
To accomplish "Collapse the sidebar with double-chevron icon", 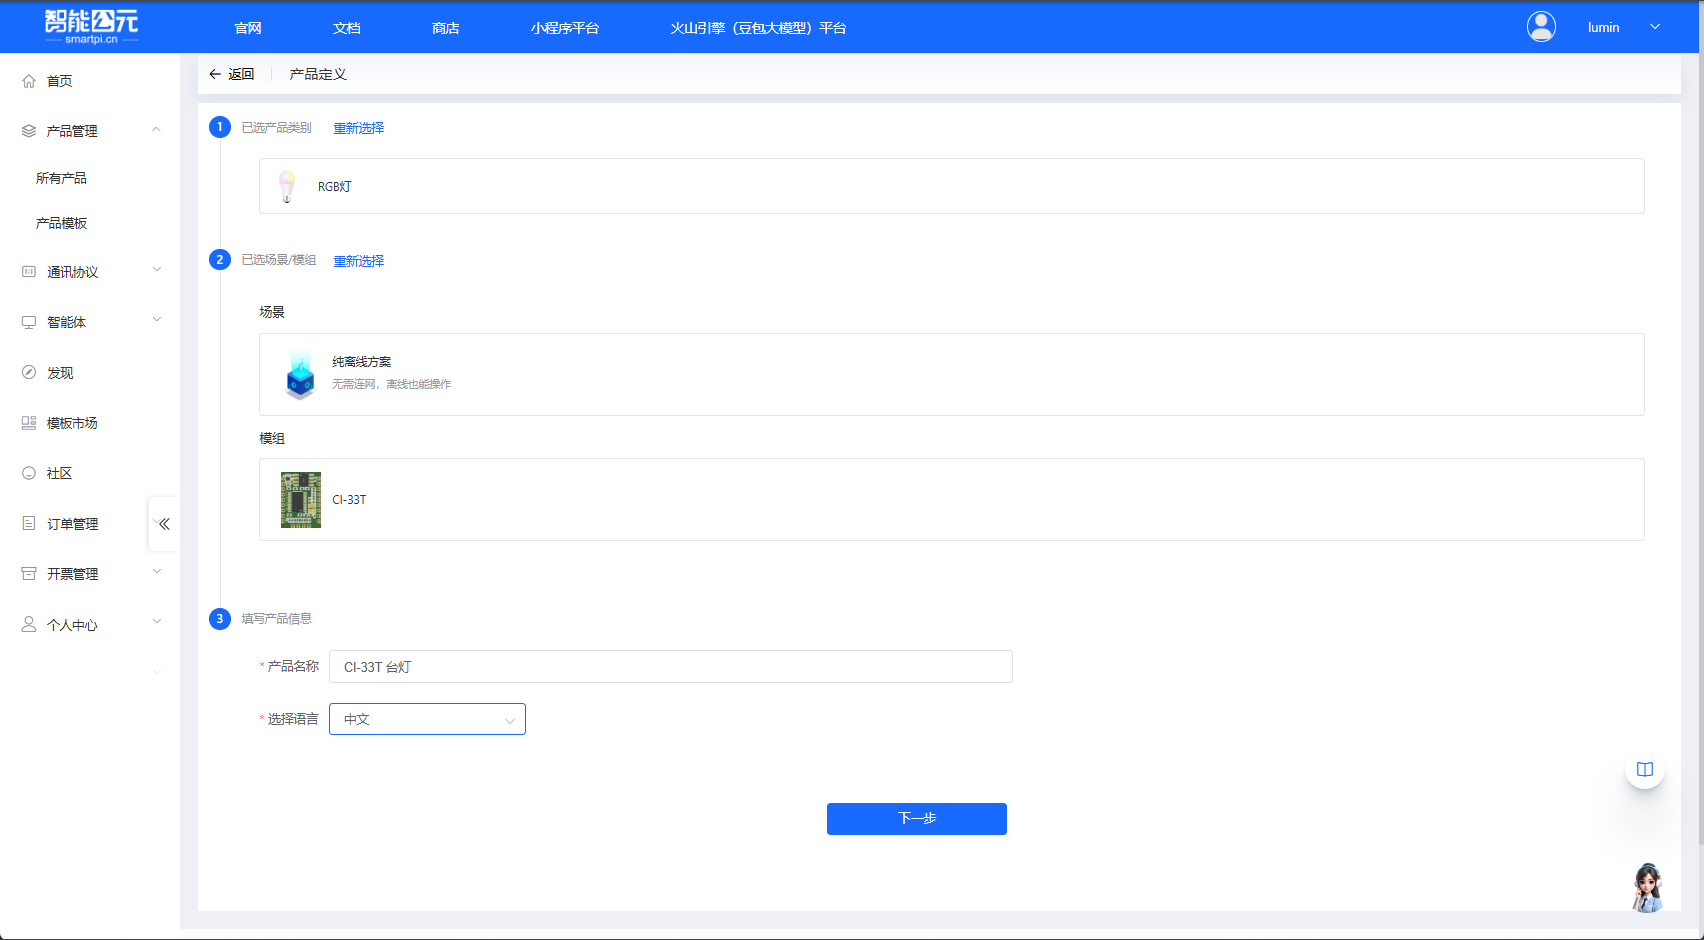I will 164,524.
